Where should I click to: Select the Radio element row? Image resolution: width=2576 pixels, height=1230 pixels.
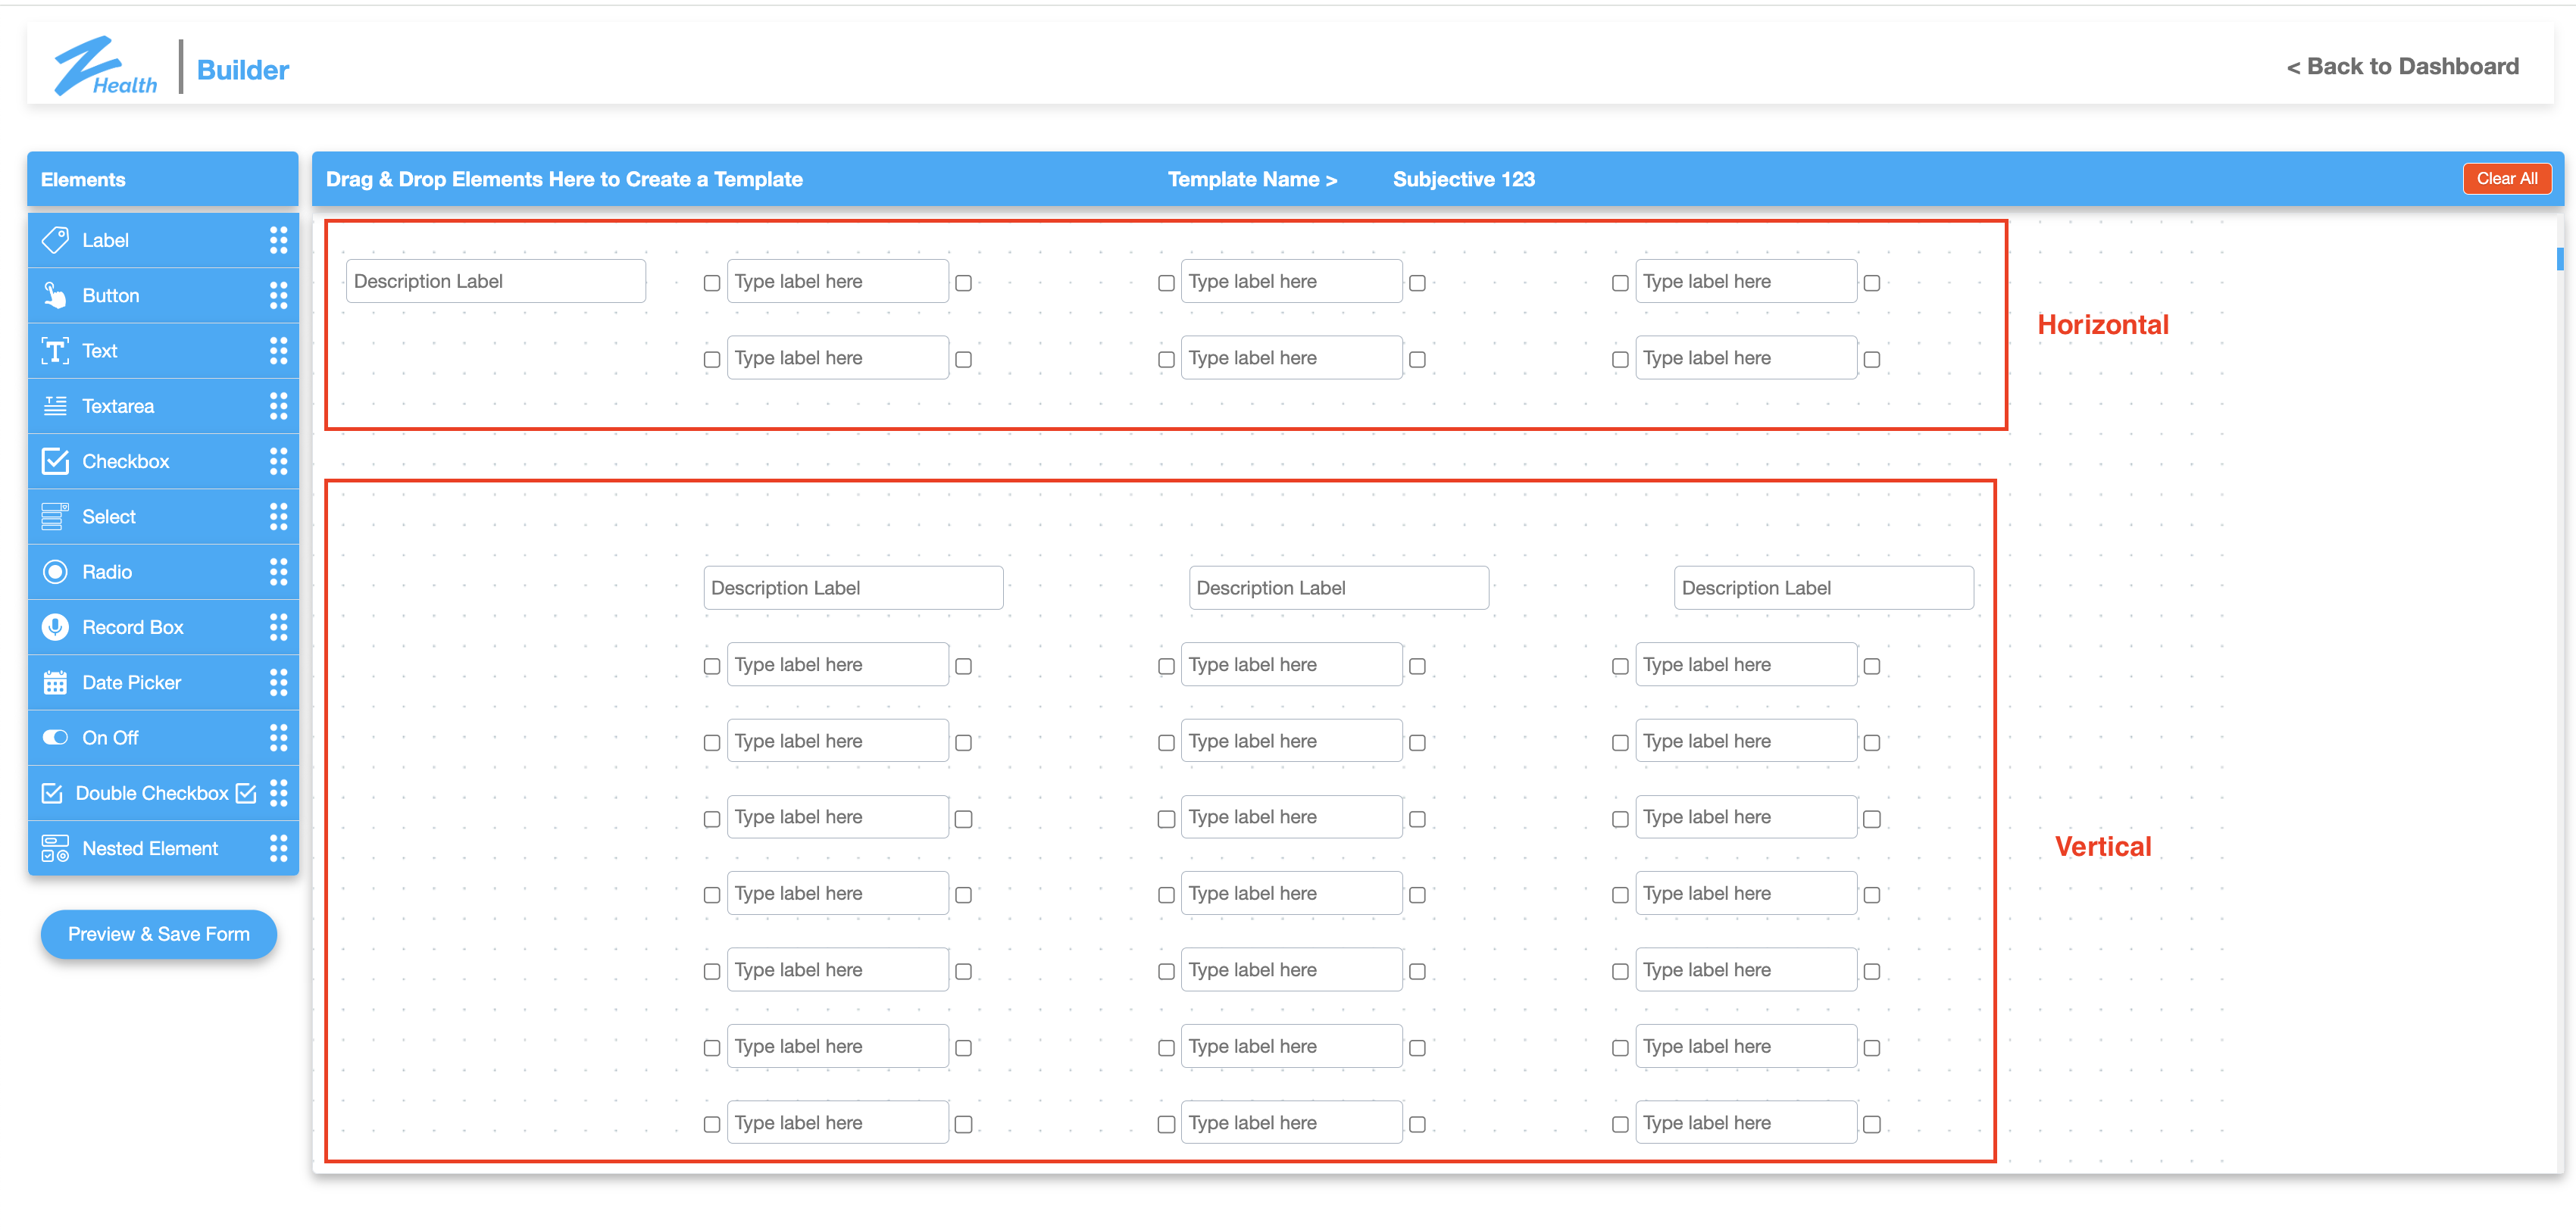click(163, 572)
